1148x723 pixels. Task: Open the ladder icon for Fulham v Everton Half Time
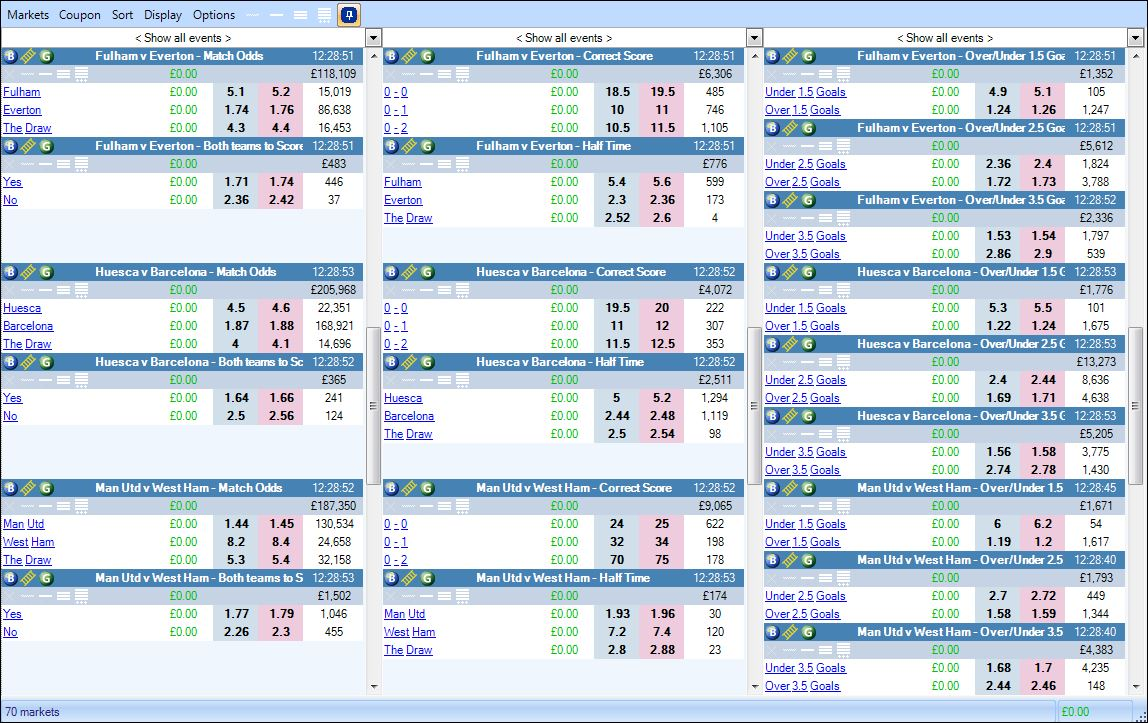[409, 146]
